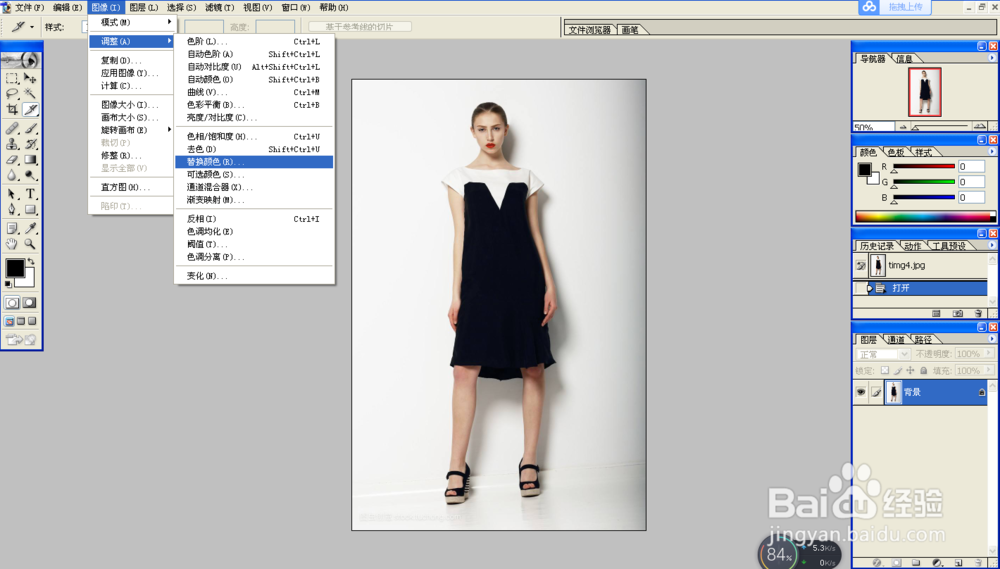Choose 曲线(V)... menu item

point(254,92)
